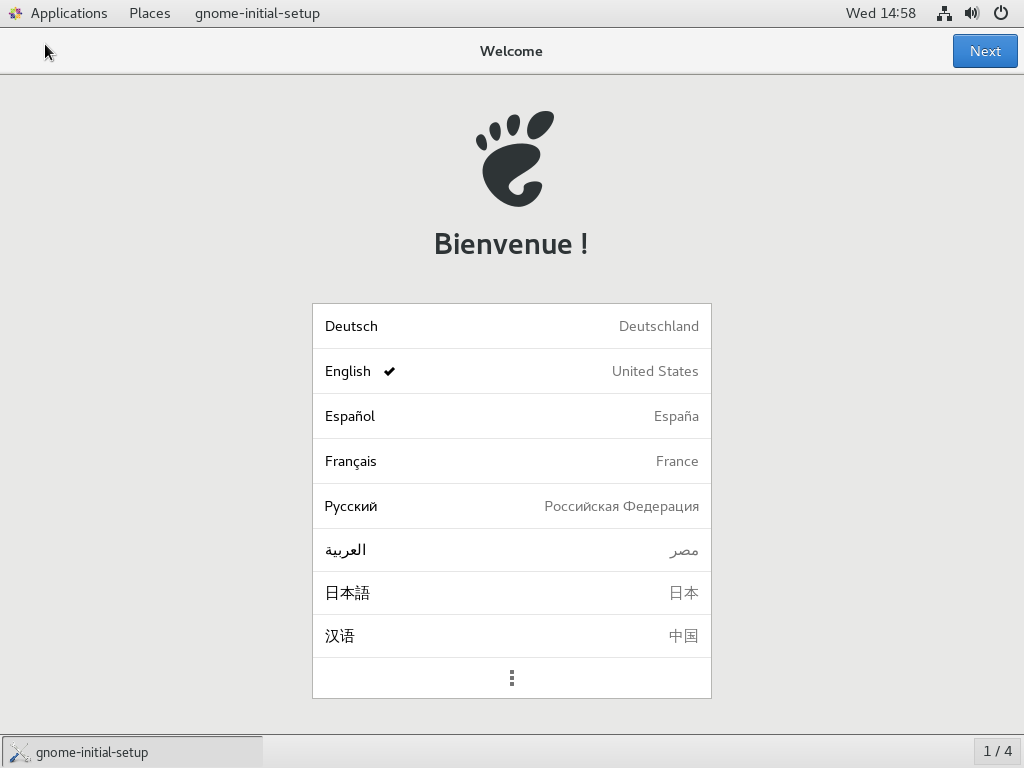This screenshot has width=1024, height=768.
Task: Click the 中国 region label
Action: click(684, 636)
